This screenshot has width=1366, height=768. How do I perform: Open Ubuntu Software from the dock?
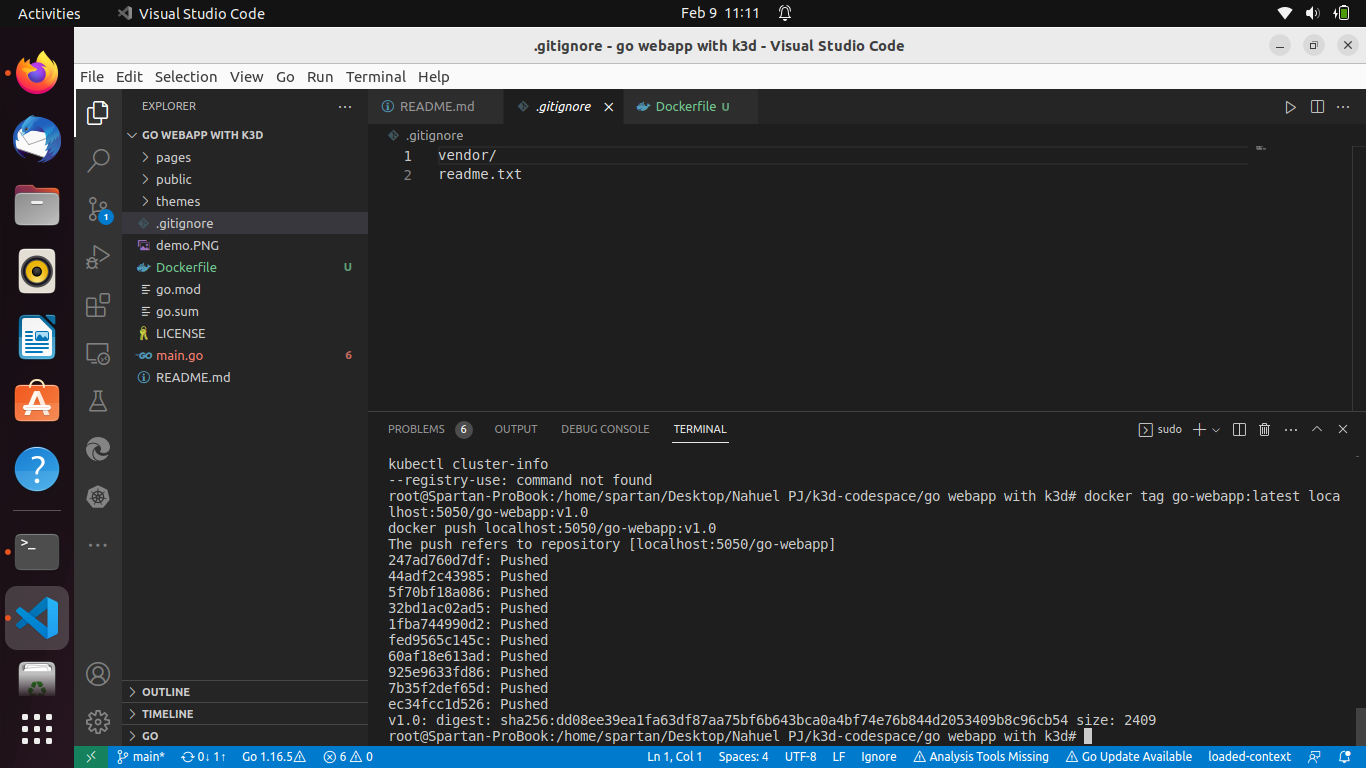pos(37,403)
